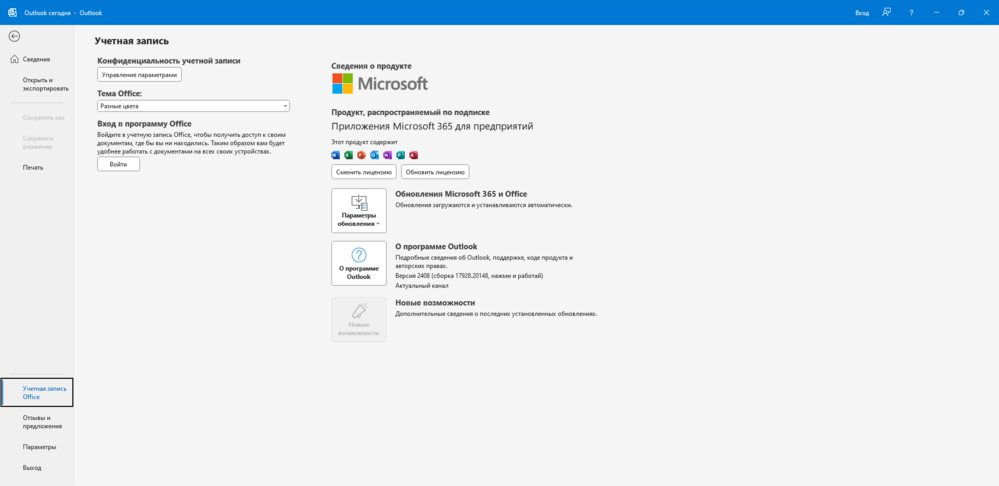Click Обновить лицензию button
Viewport: 999px width, 486px height.
pos(435,172)
